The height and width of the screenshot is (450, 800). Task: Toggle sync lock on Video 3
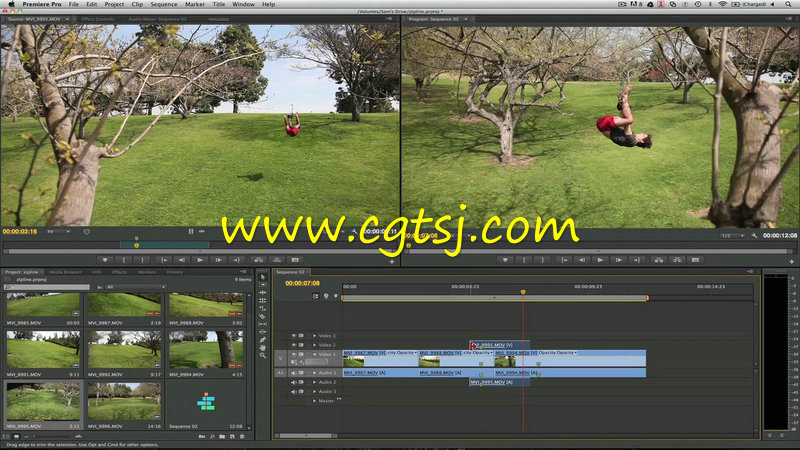[x=301, y=336]
